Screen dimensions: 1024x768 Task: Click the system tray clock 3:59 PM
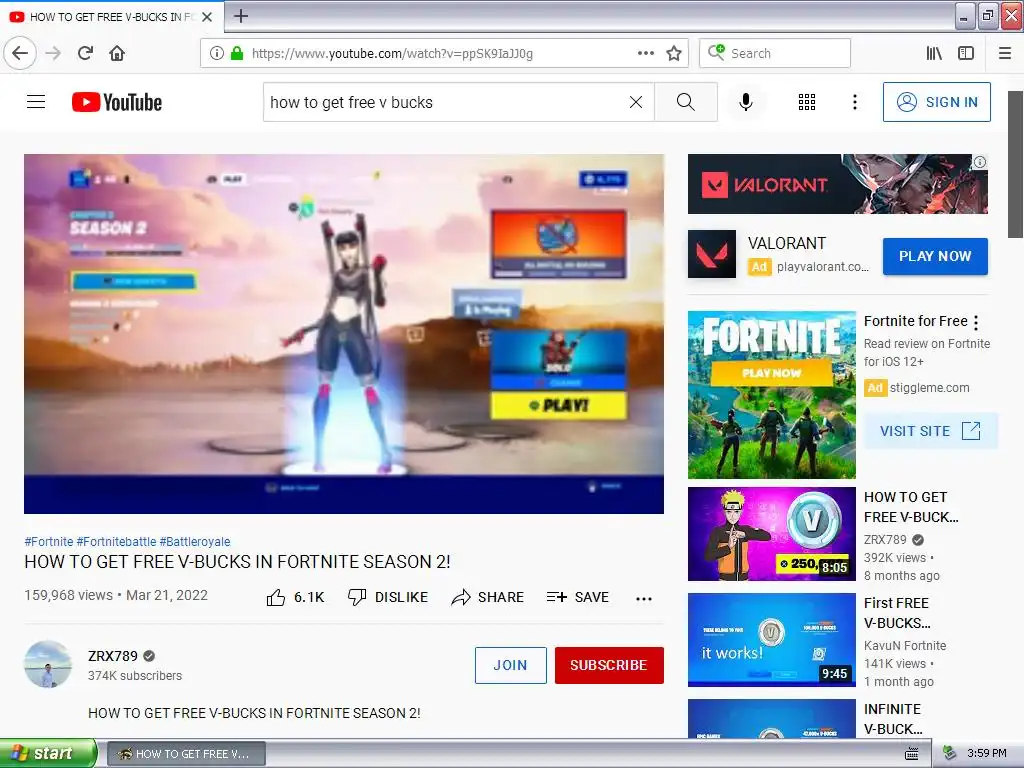point(986,753)
